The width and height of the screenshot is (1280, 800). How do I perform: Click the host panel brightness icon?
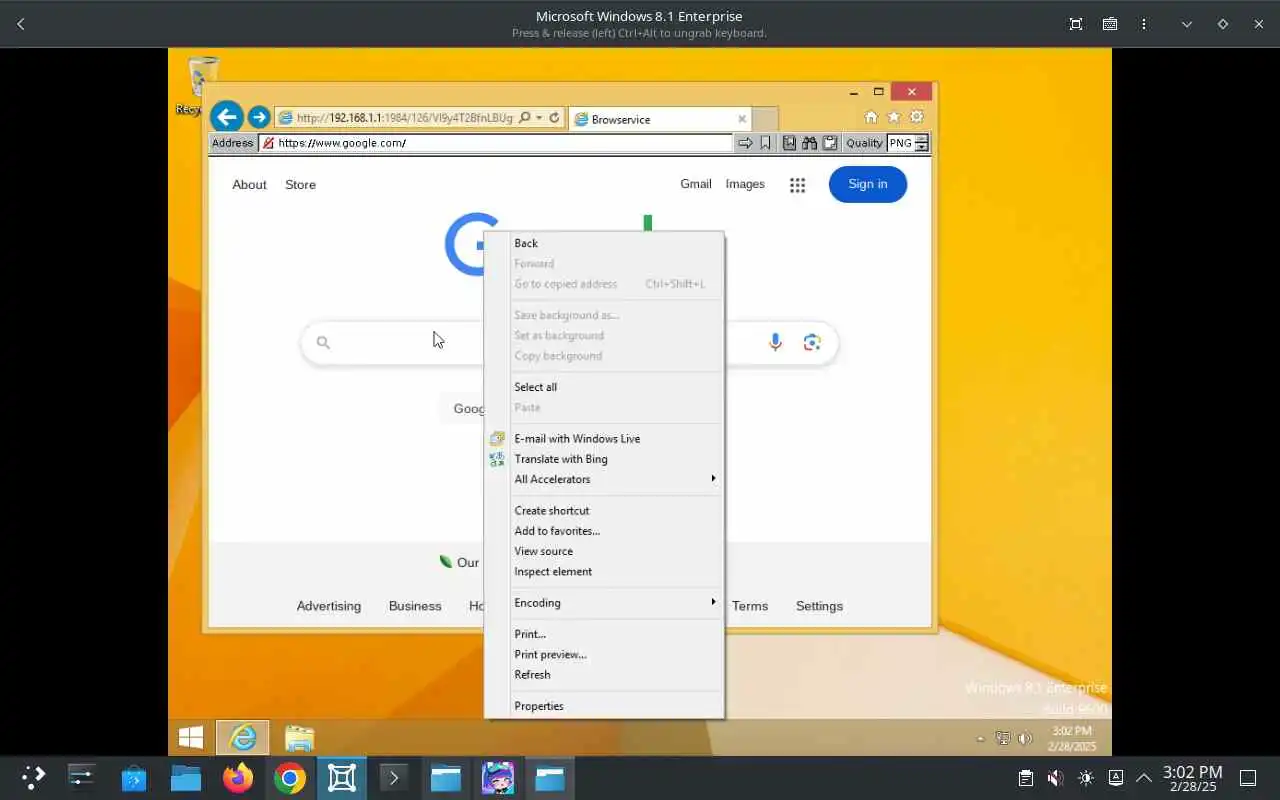pyautogui.click(x=1086, y=778)
